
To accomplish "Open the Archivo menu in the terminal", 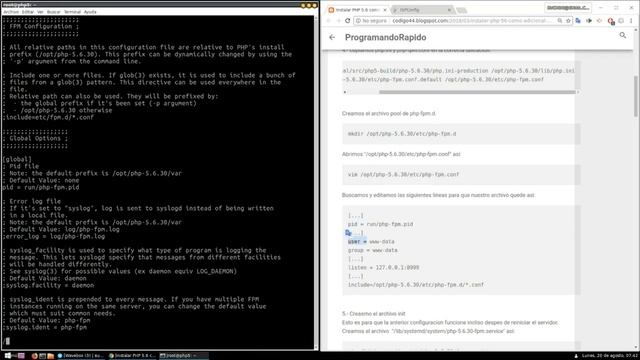I will pyautogui.click(x=11, y=12).
